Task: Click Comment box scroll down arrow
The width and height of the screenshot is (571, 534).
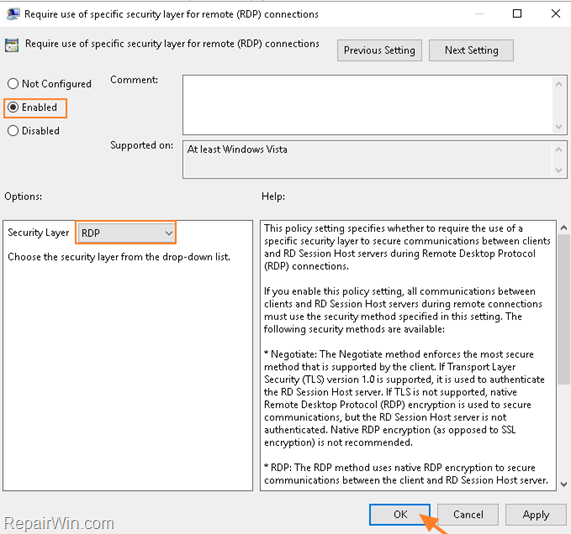Action: click(559, 127)
